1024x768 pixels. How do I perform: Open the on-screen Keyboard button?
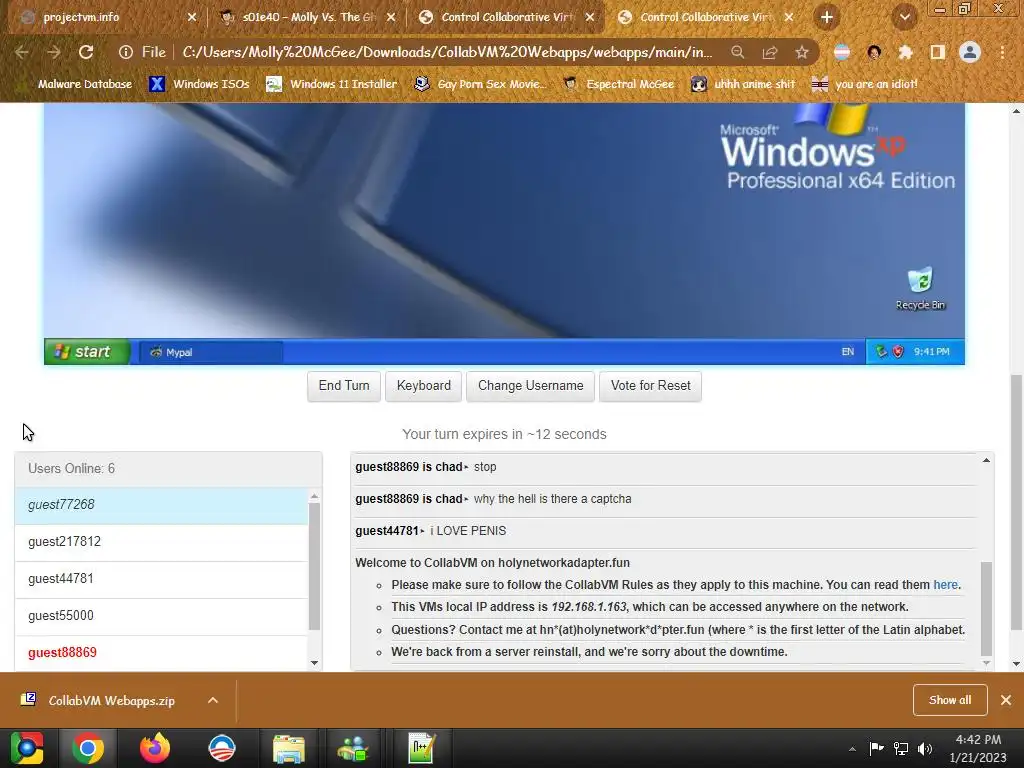point(424,386)
